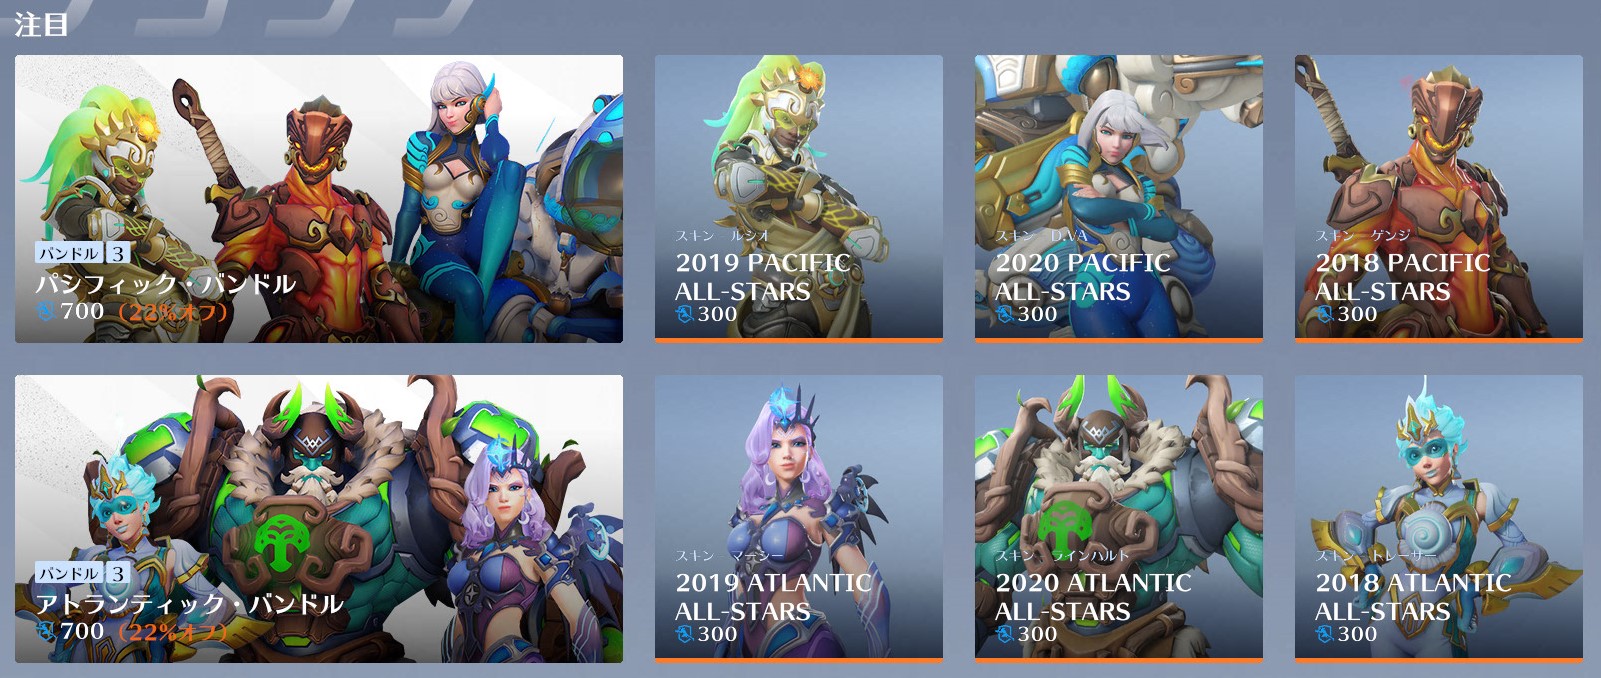Click the token icon beside 2019 Atlantic price
Viewport: 1601px width, 678px height.
coord(685,635)
